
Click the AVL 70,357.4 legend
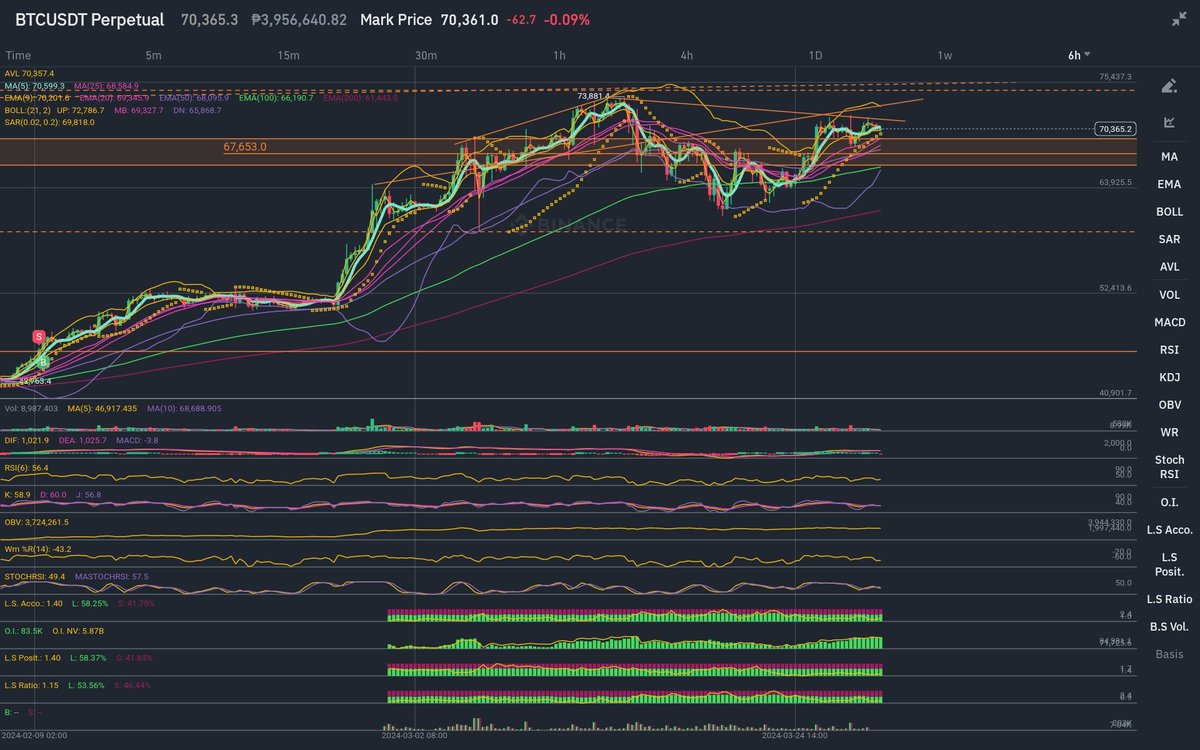pyautogui.click(x=29, y=73)
